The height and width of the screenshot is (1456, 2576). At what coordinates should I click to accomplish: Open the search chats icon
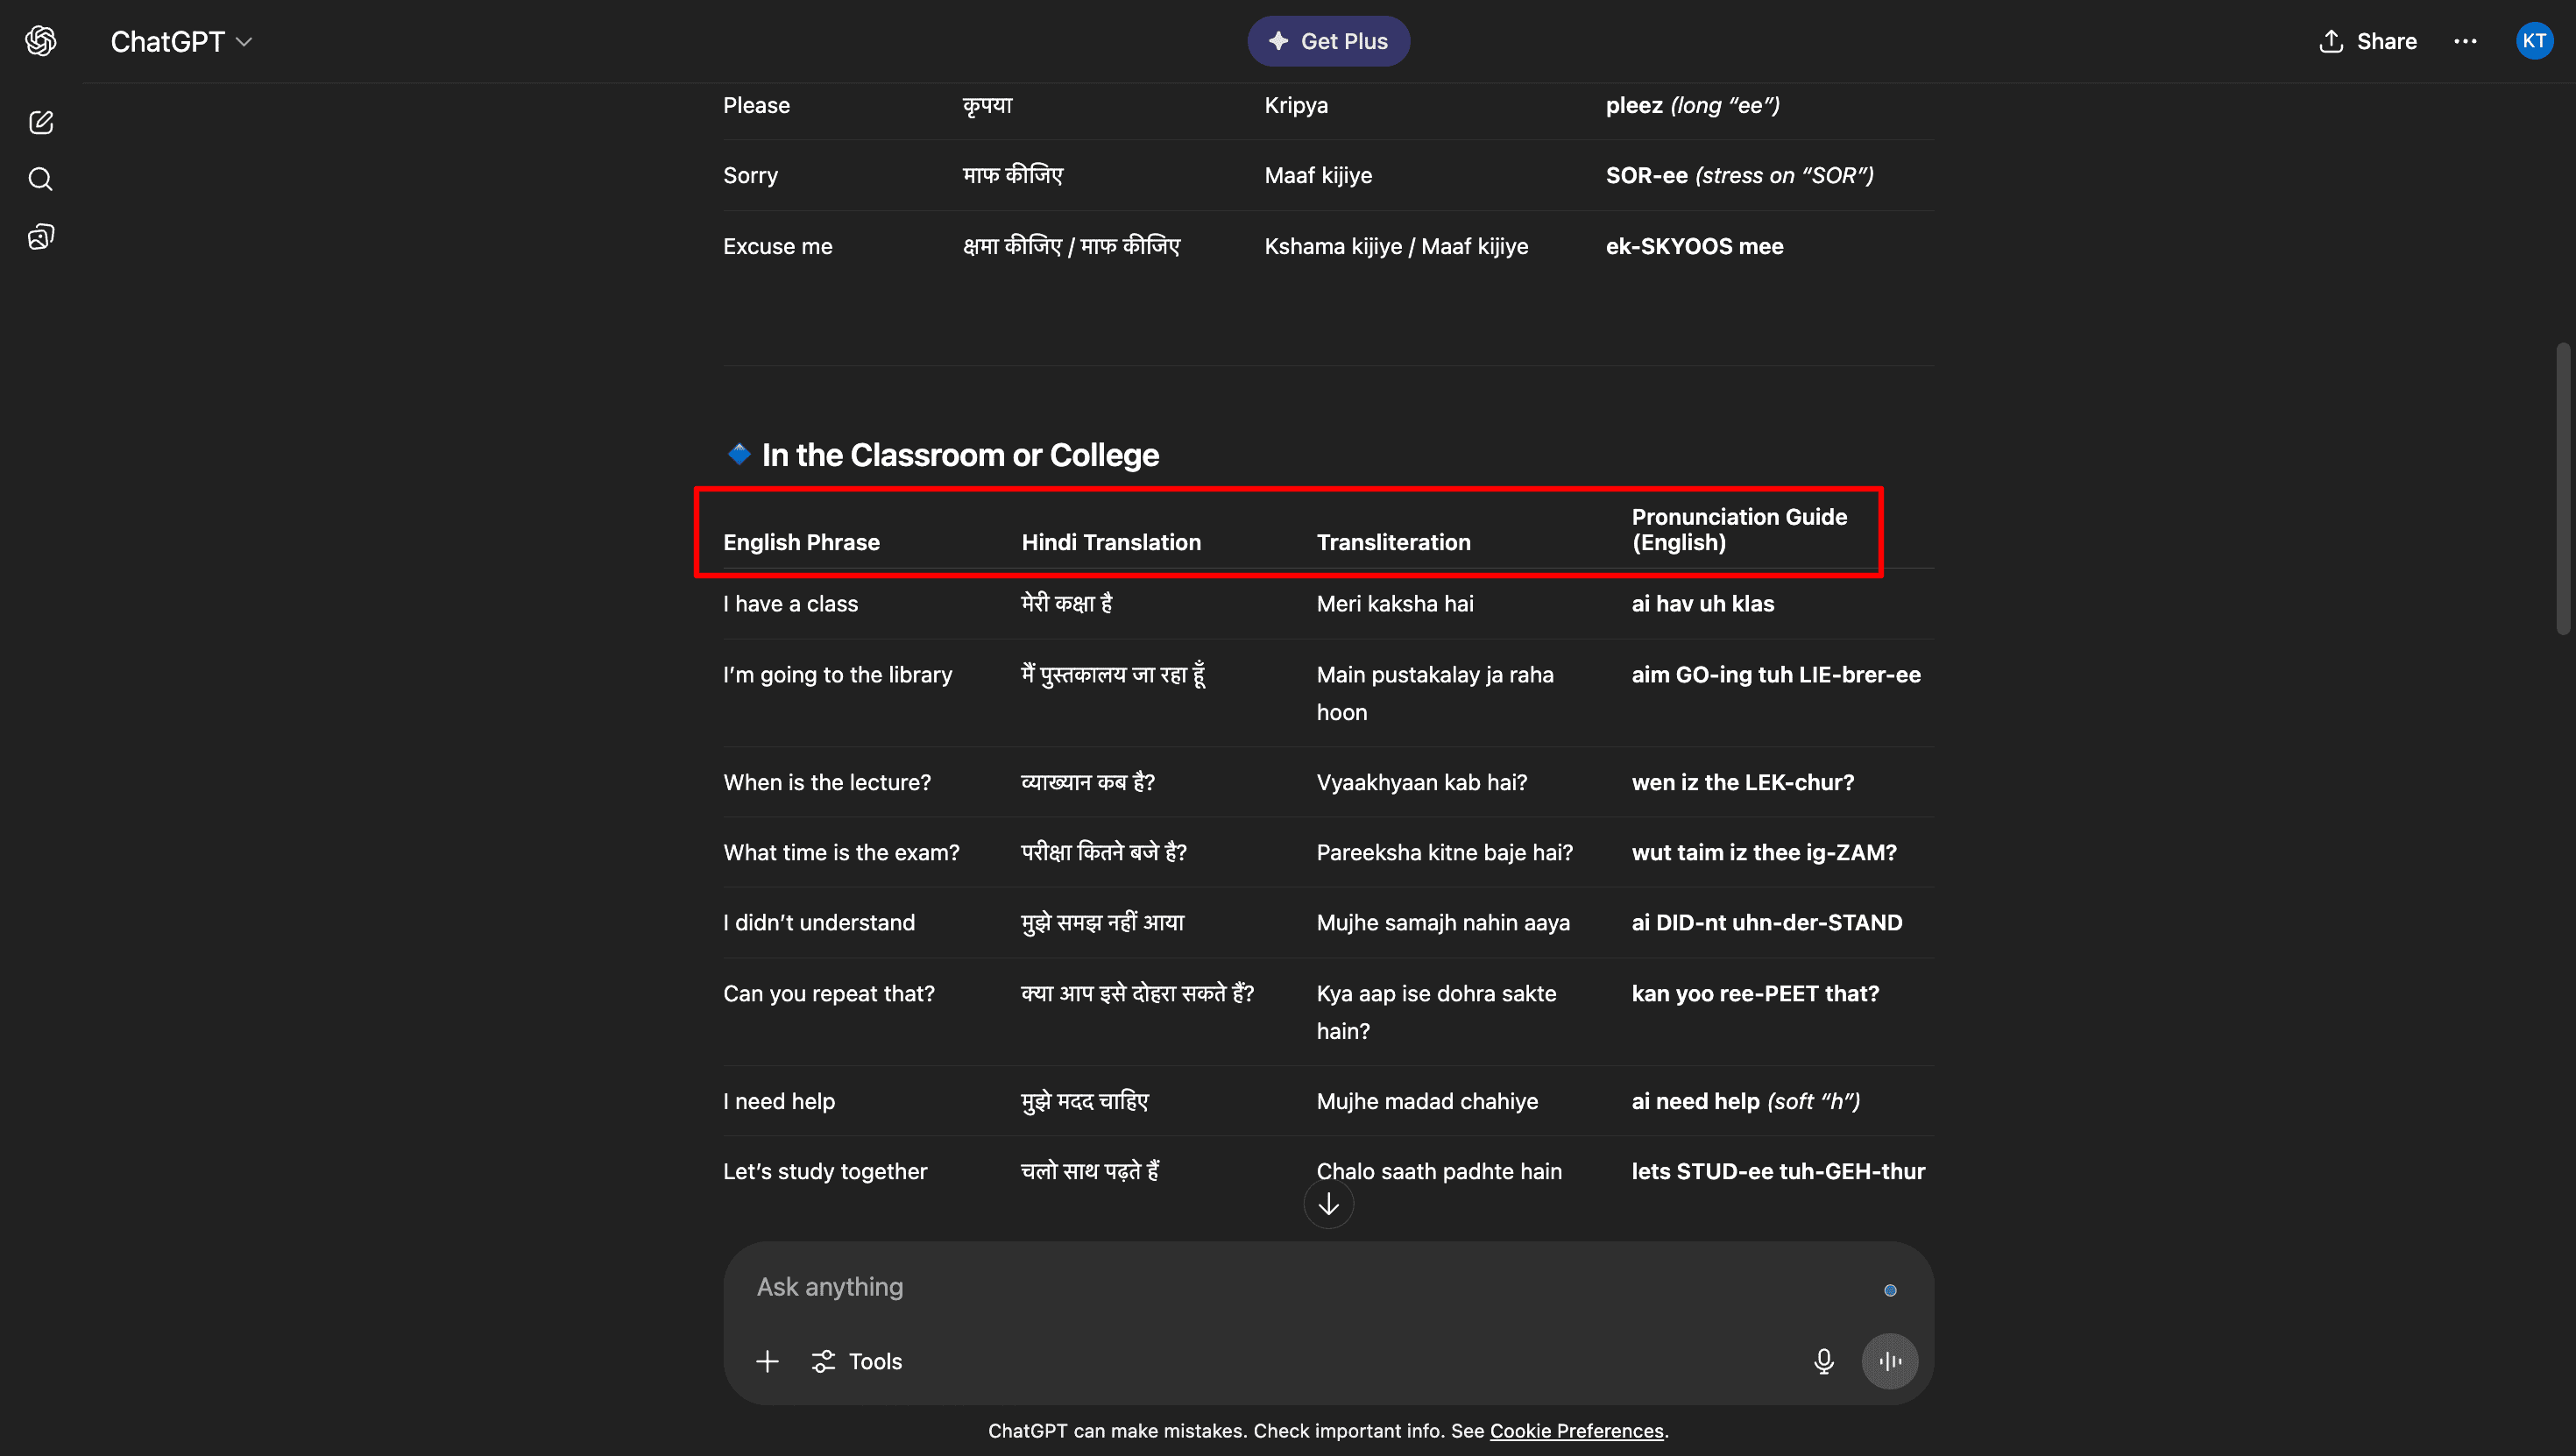click(41, 179)
